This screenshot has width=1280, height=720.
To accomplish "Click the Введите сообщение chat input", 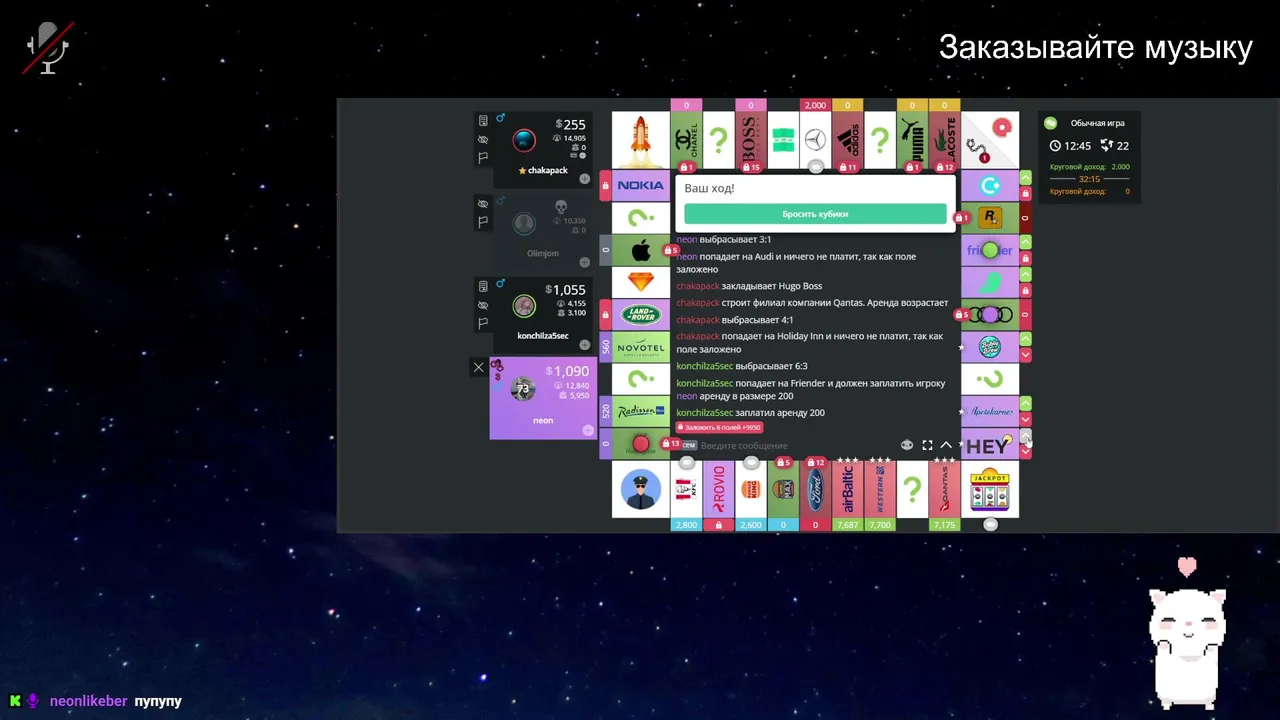I will (795, 445).
